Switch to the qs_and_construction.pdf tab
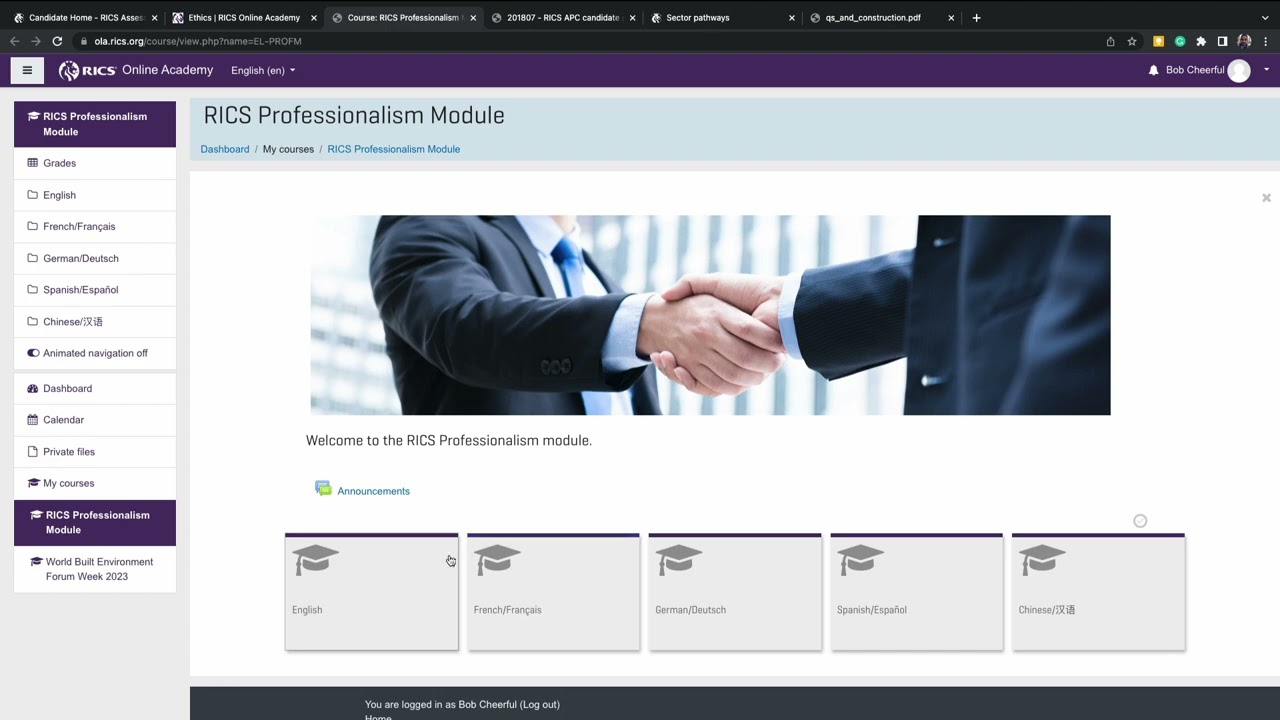The width and height of the screenshot is (1280, 720). 880,17
